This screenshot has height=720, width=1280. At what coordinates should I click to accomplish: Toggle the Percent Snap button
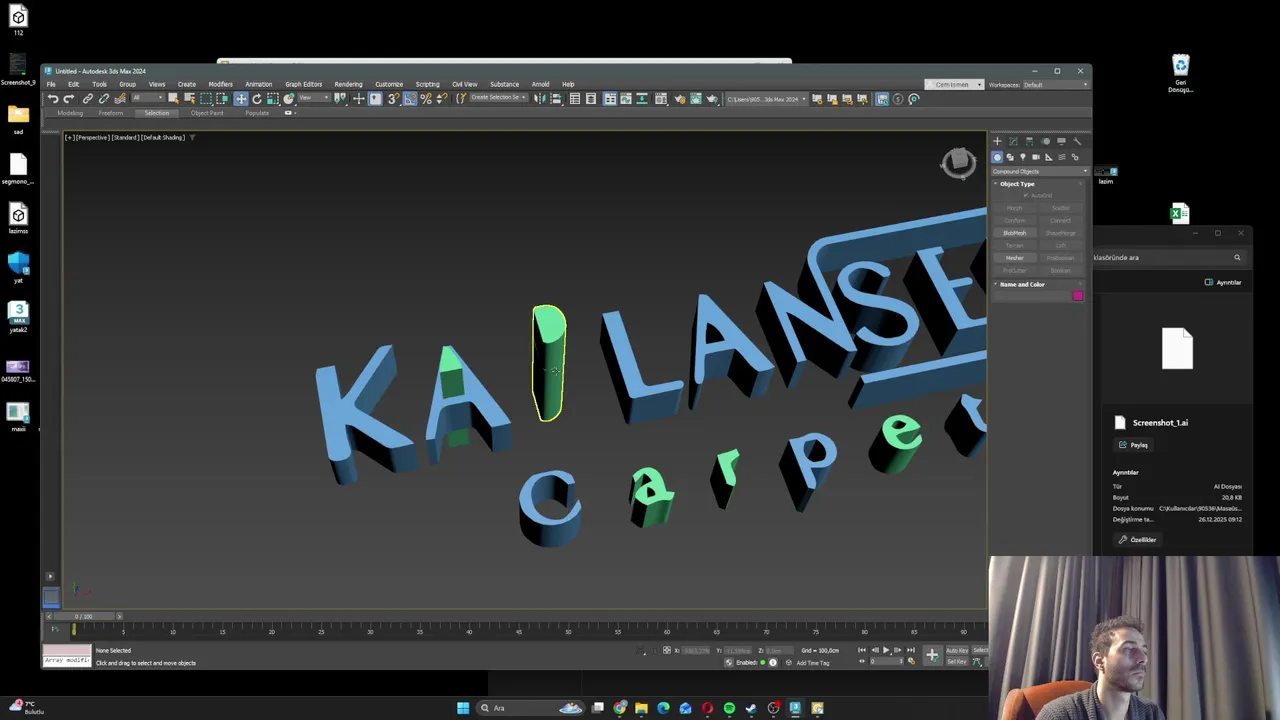click(x=426, y=98)
